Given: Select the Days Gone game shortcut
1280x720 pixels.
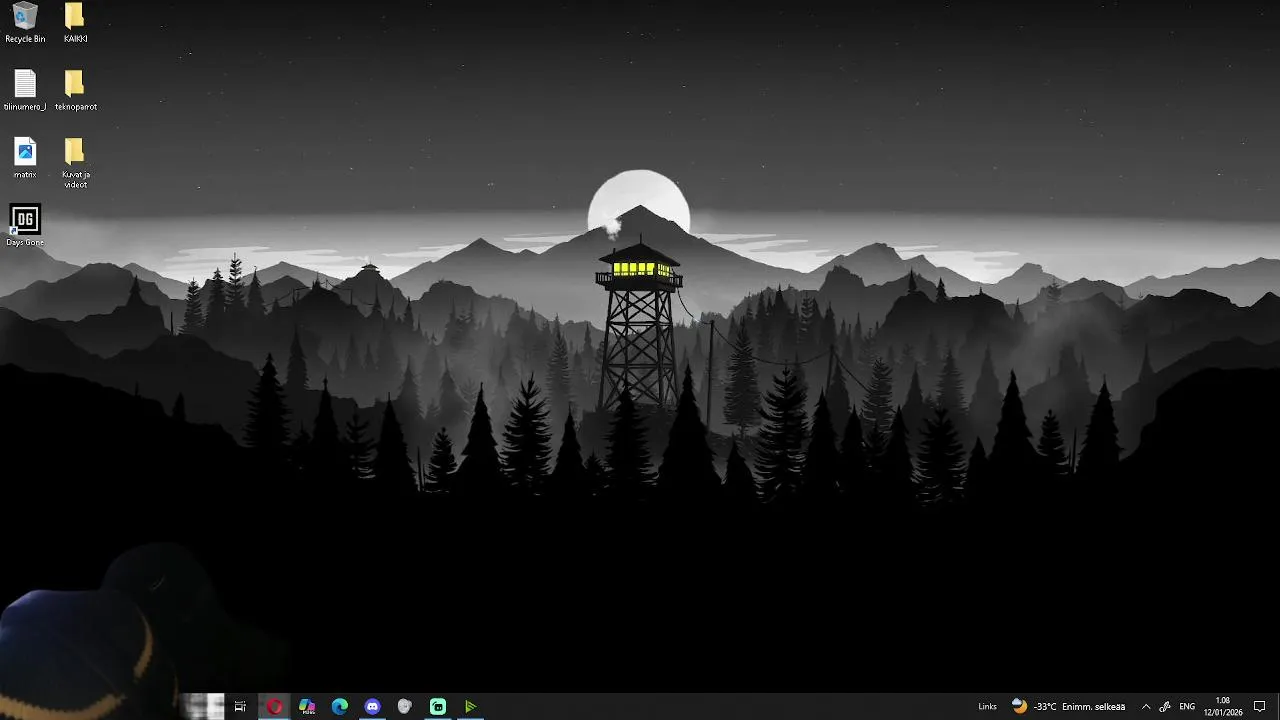Looking at the screenshot, I should click(25, 225).
